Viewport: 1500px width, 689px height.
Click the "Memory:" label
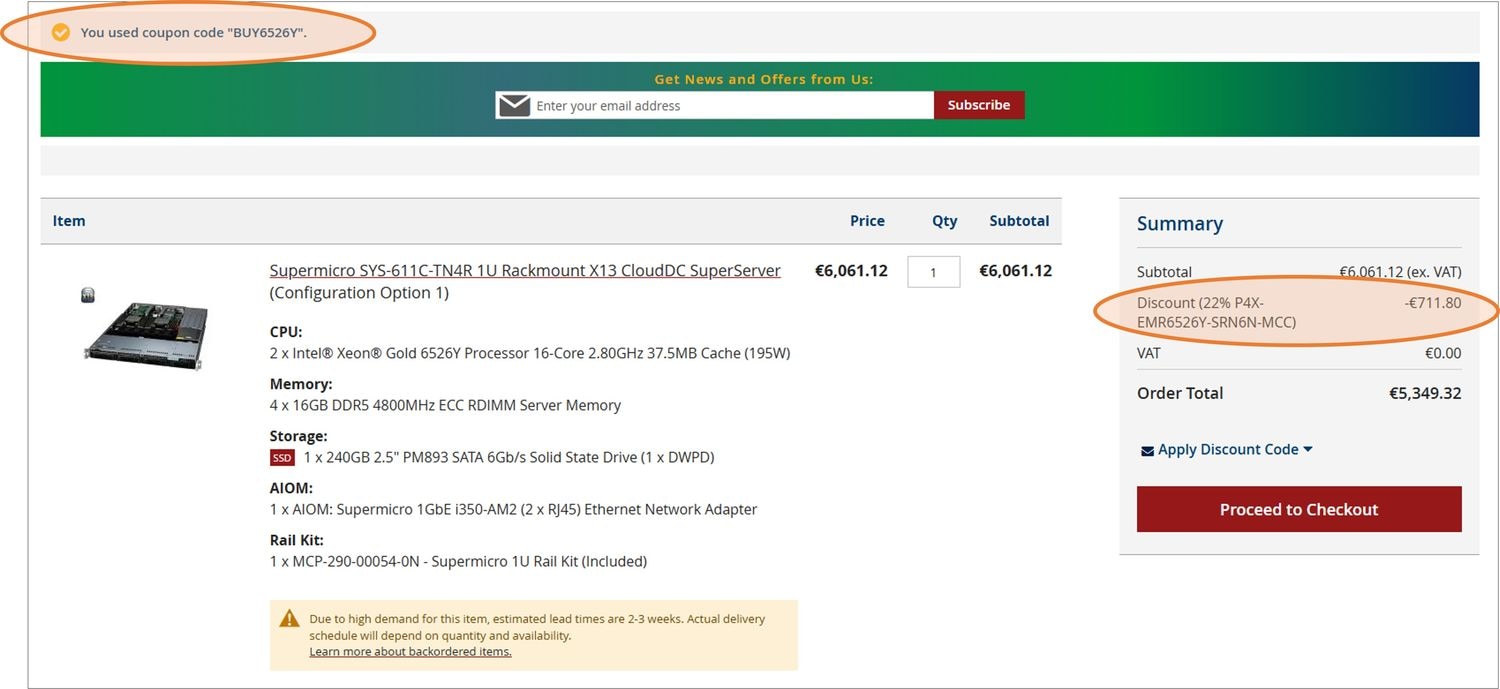(301, 384)
